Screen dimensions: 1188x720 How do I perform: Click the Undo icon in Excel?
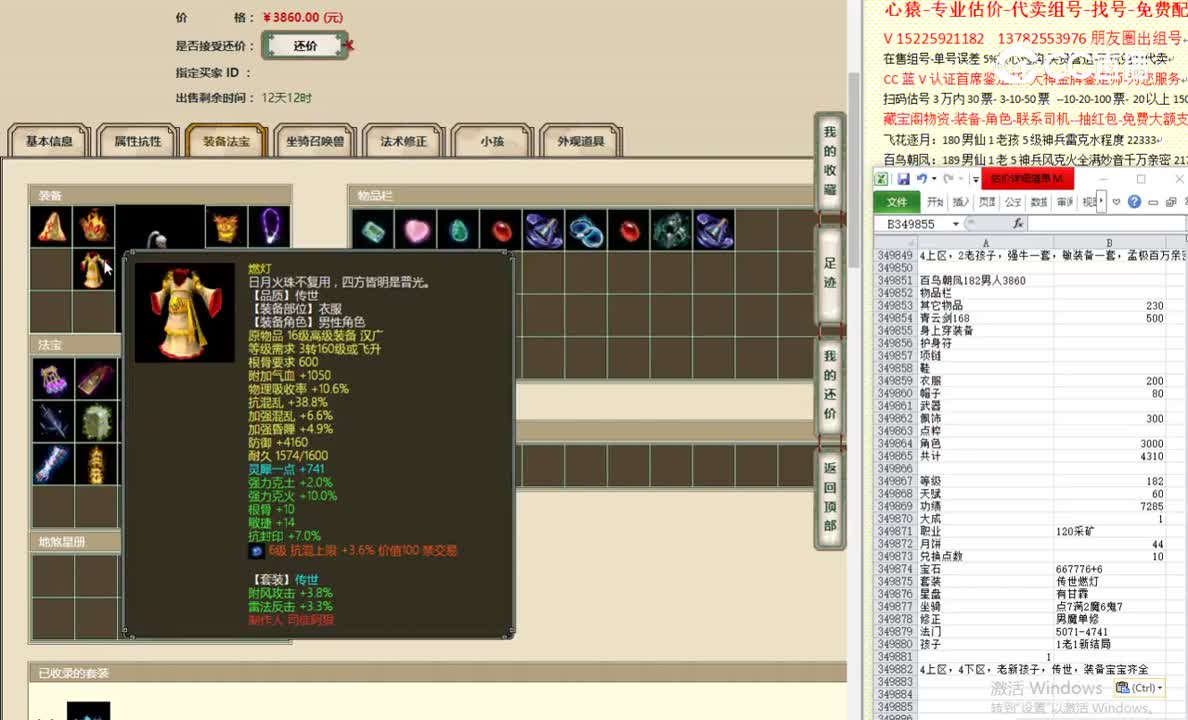pos(921,178)
